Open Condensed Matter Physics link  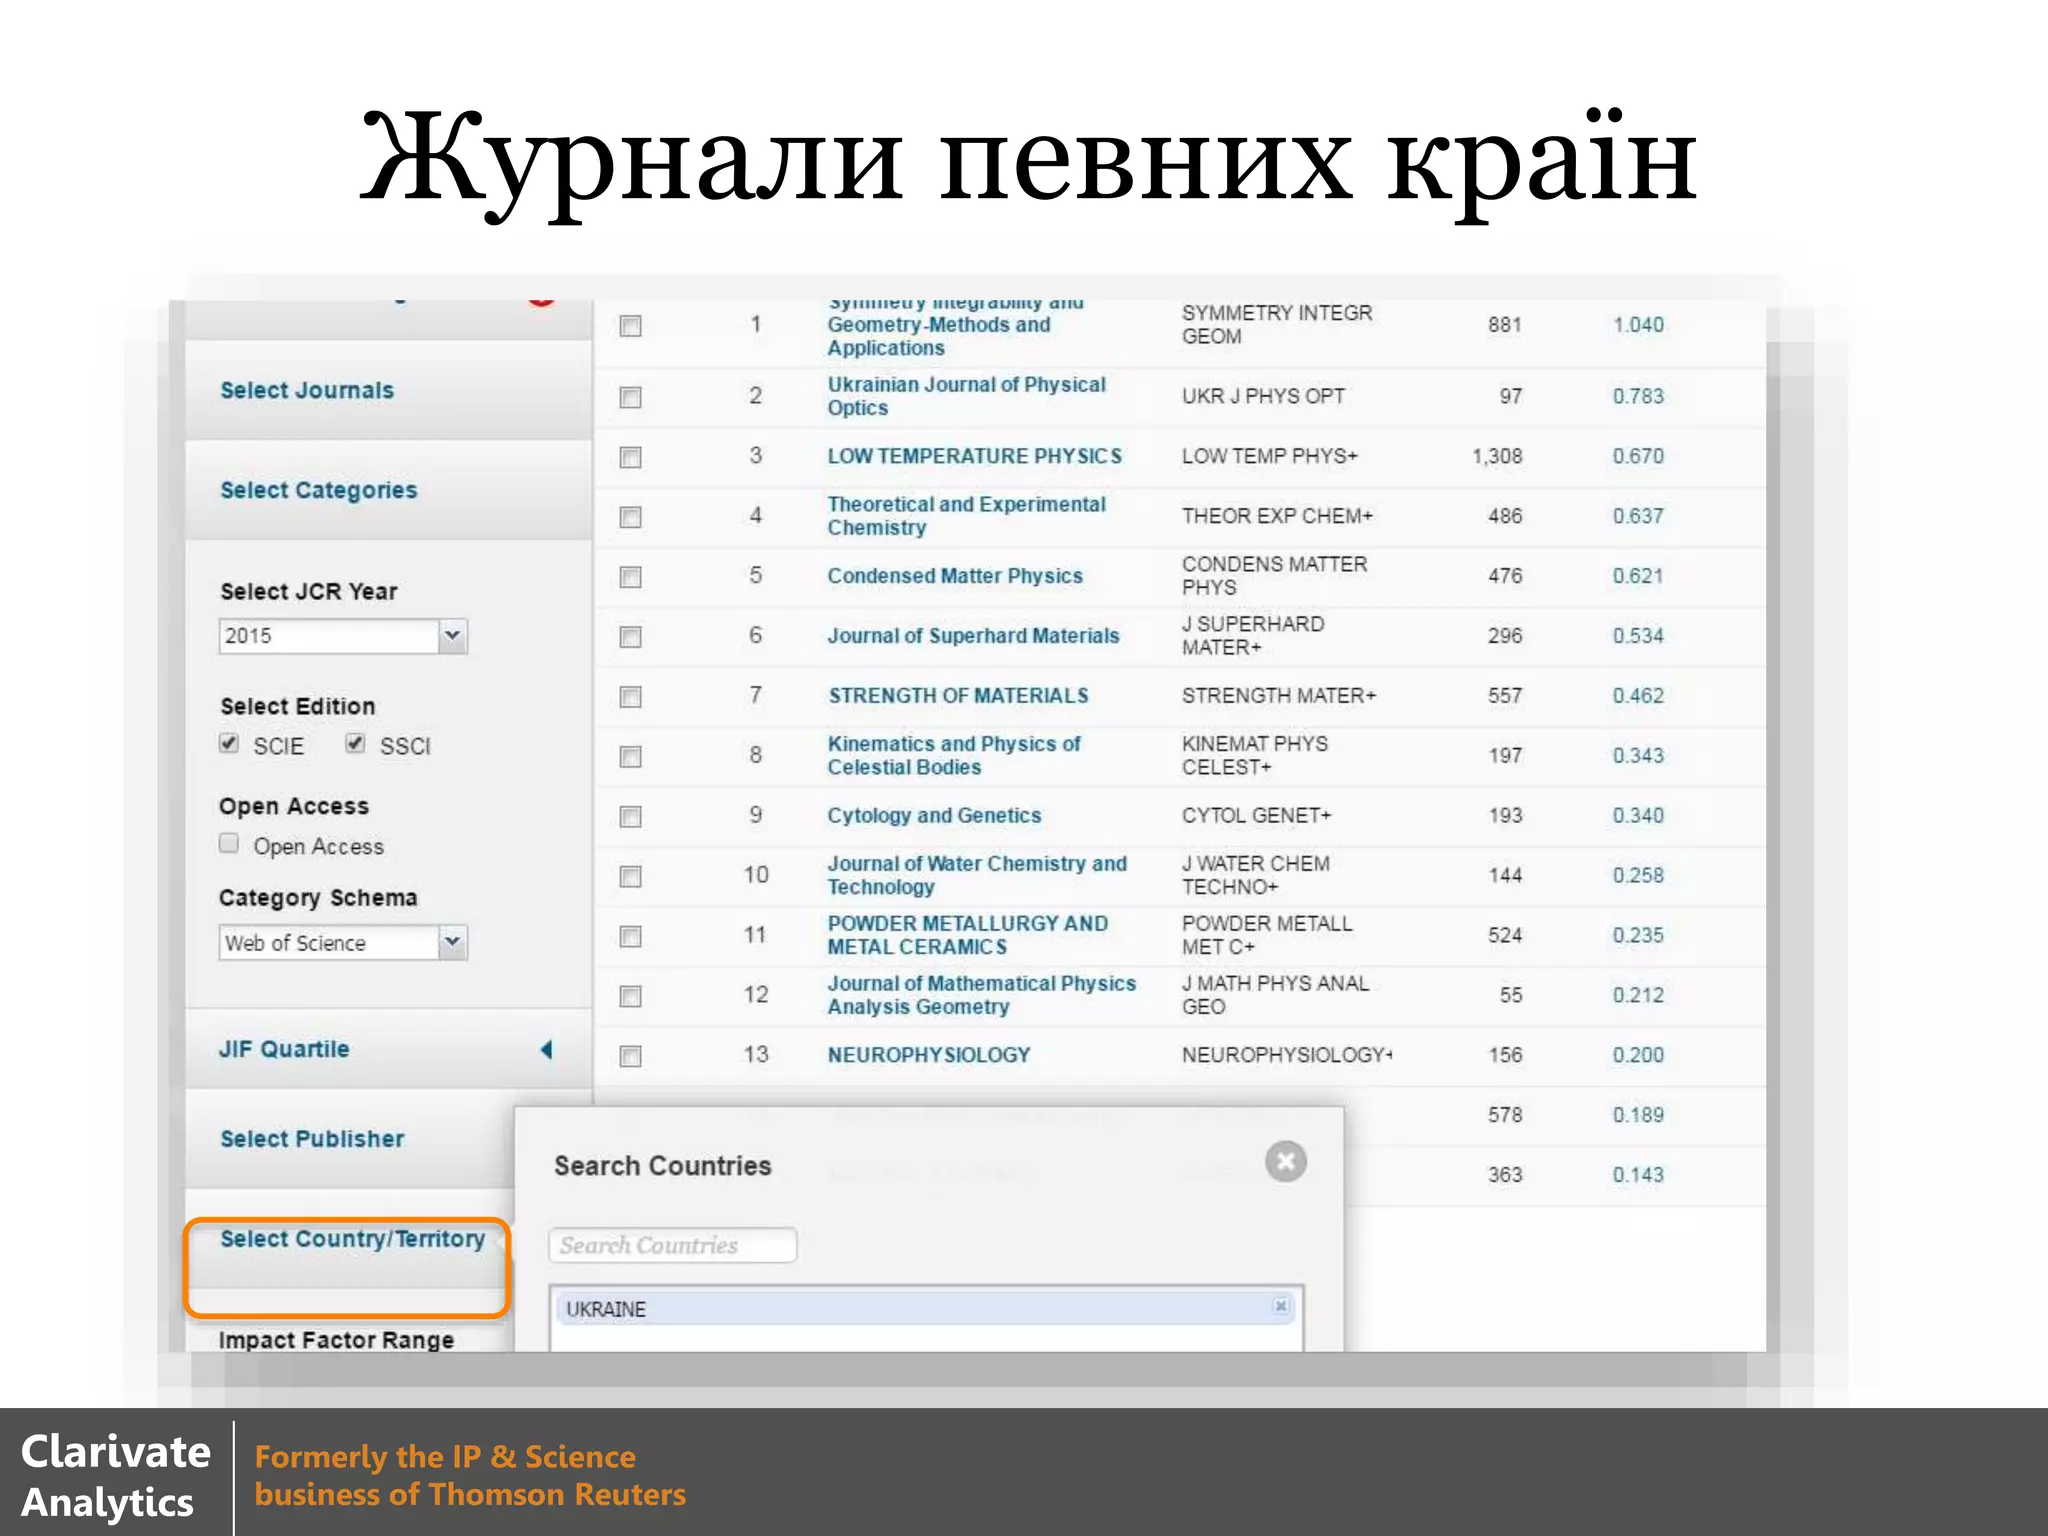click(955, 576)
